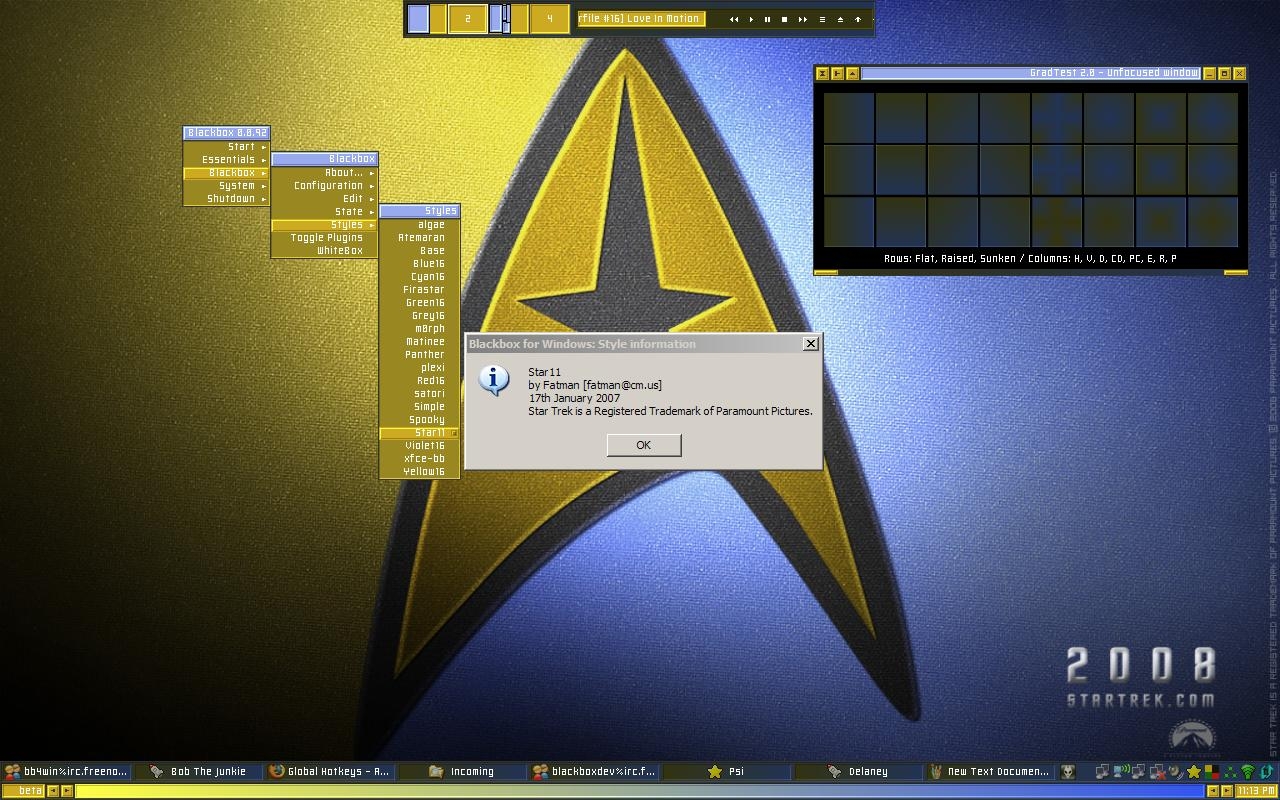Open bb4win%irc.freeno... task in taskbar
Screen dimensions: 1280x800
67,772
